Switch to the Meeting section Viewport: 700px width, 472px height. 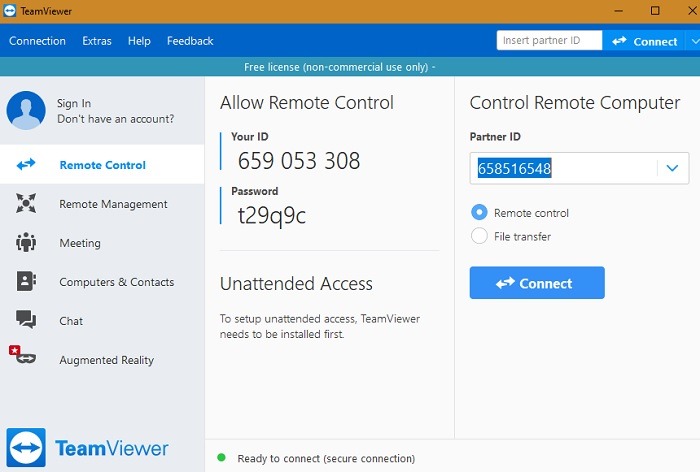pyautogui.click(x=102, y=242)
